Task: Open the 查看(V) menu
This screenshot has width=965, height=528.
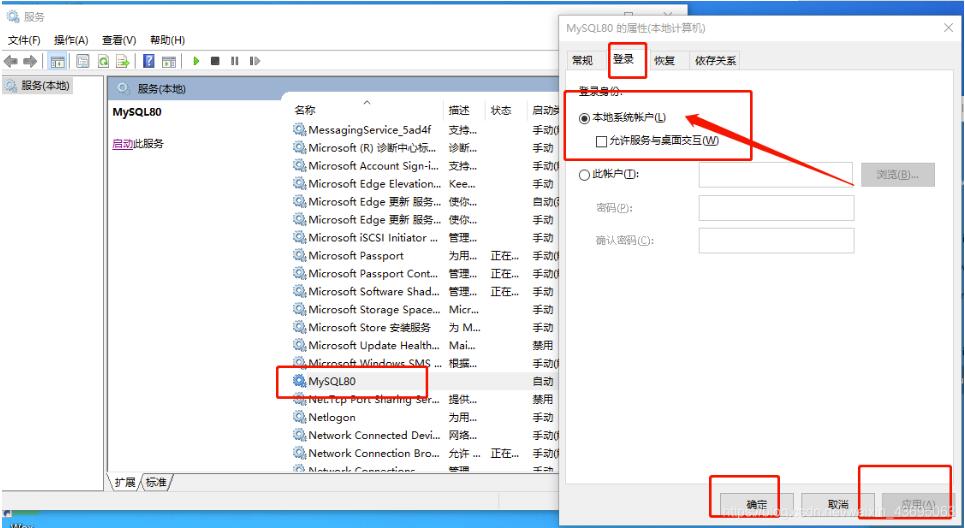Action: coord(119,40)
